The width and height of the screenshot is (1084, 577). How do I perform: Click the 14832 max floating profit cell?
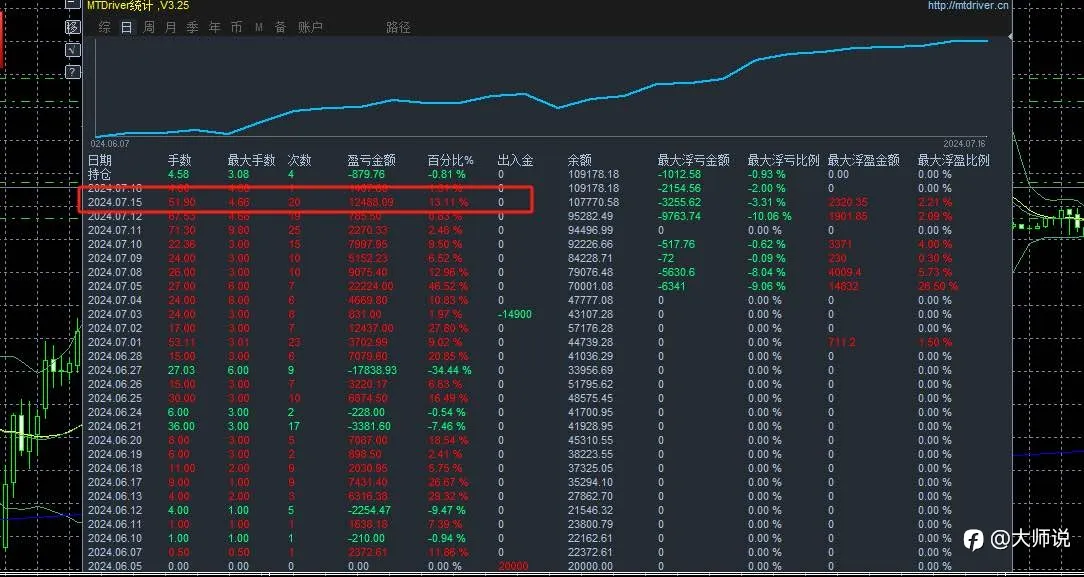point(844,286)
